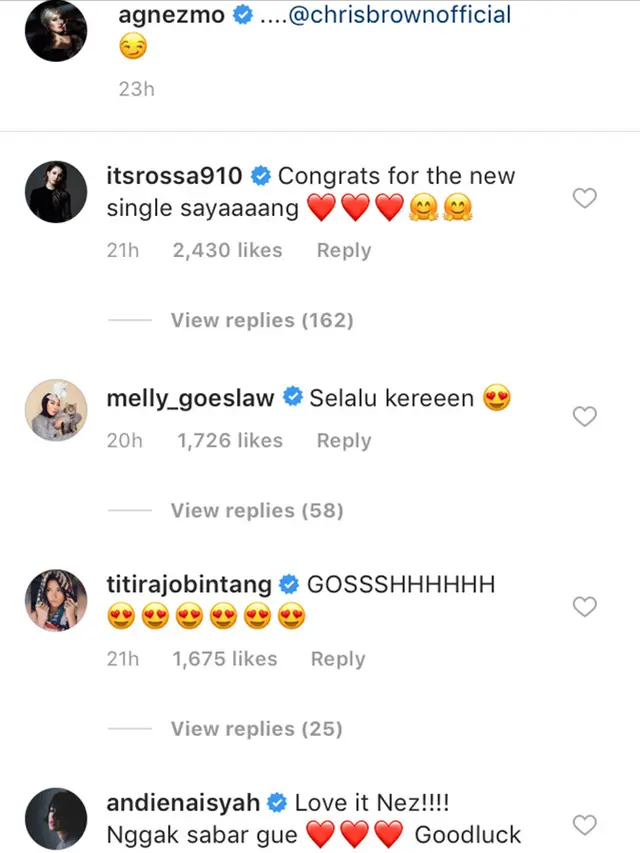
Task: Show the 25 replies under titirajobintang's comment
Action: (x=255, y=729)
